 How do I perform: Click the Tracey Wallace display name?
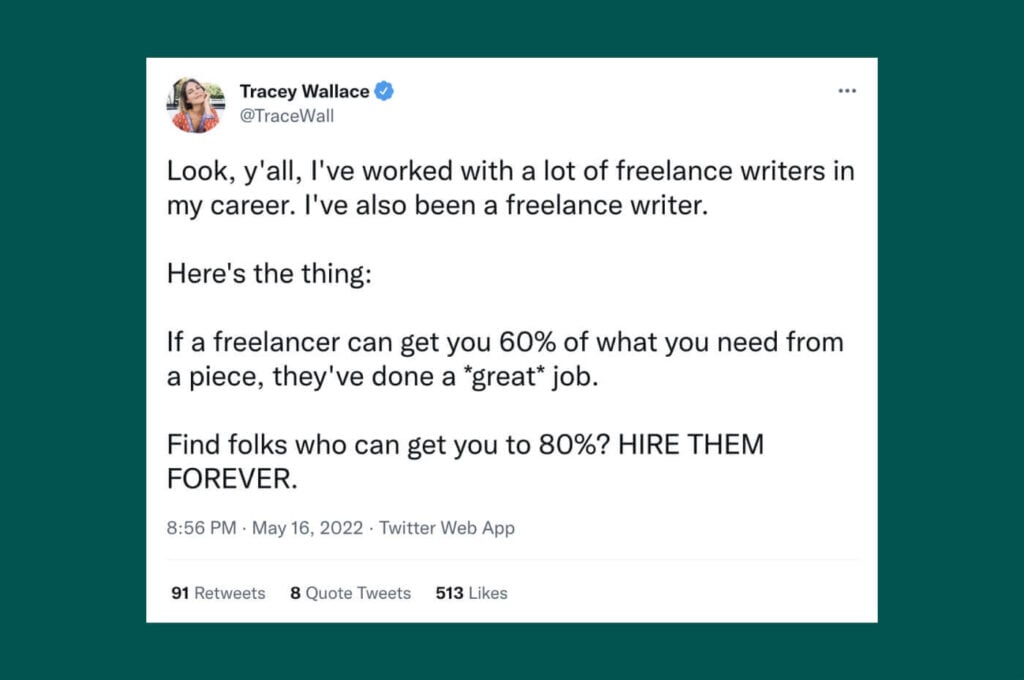click(x=305, y=91)
